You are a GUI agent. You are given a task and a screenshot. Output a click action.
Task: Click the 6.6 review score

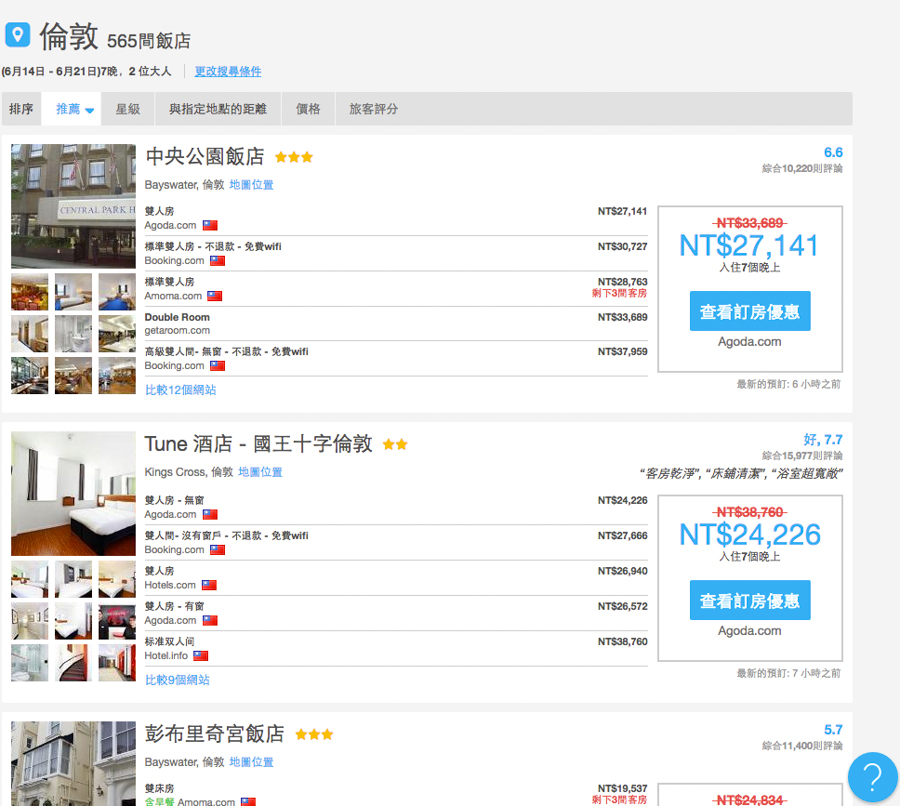pyautogui.click(x=833, y=152)
